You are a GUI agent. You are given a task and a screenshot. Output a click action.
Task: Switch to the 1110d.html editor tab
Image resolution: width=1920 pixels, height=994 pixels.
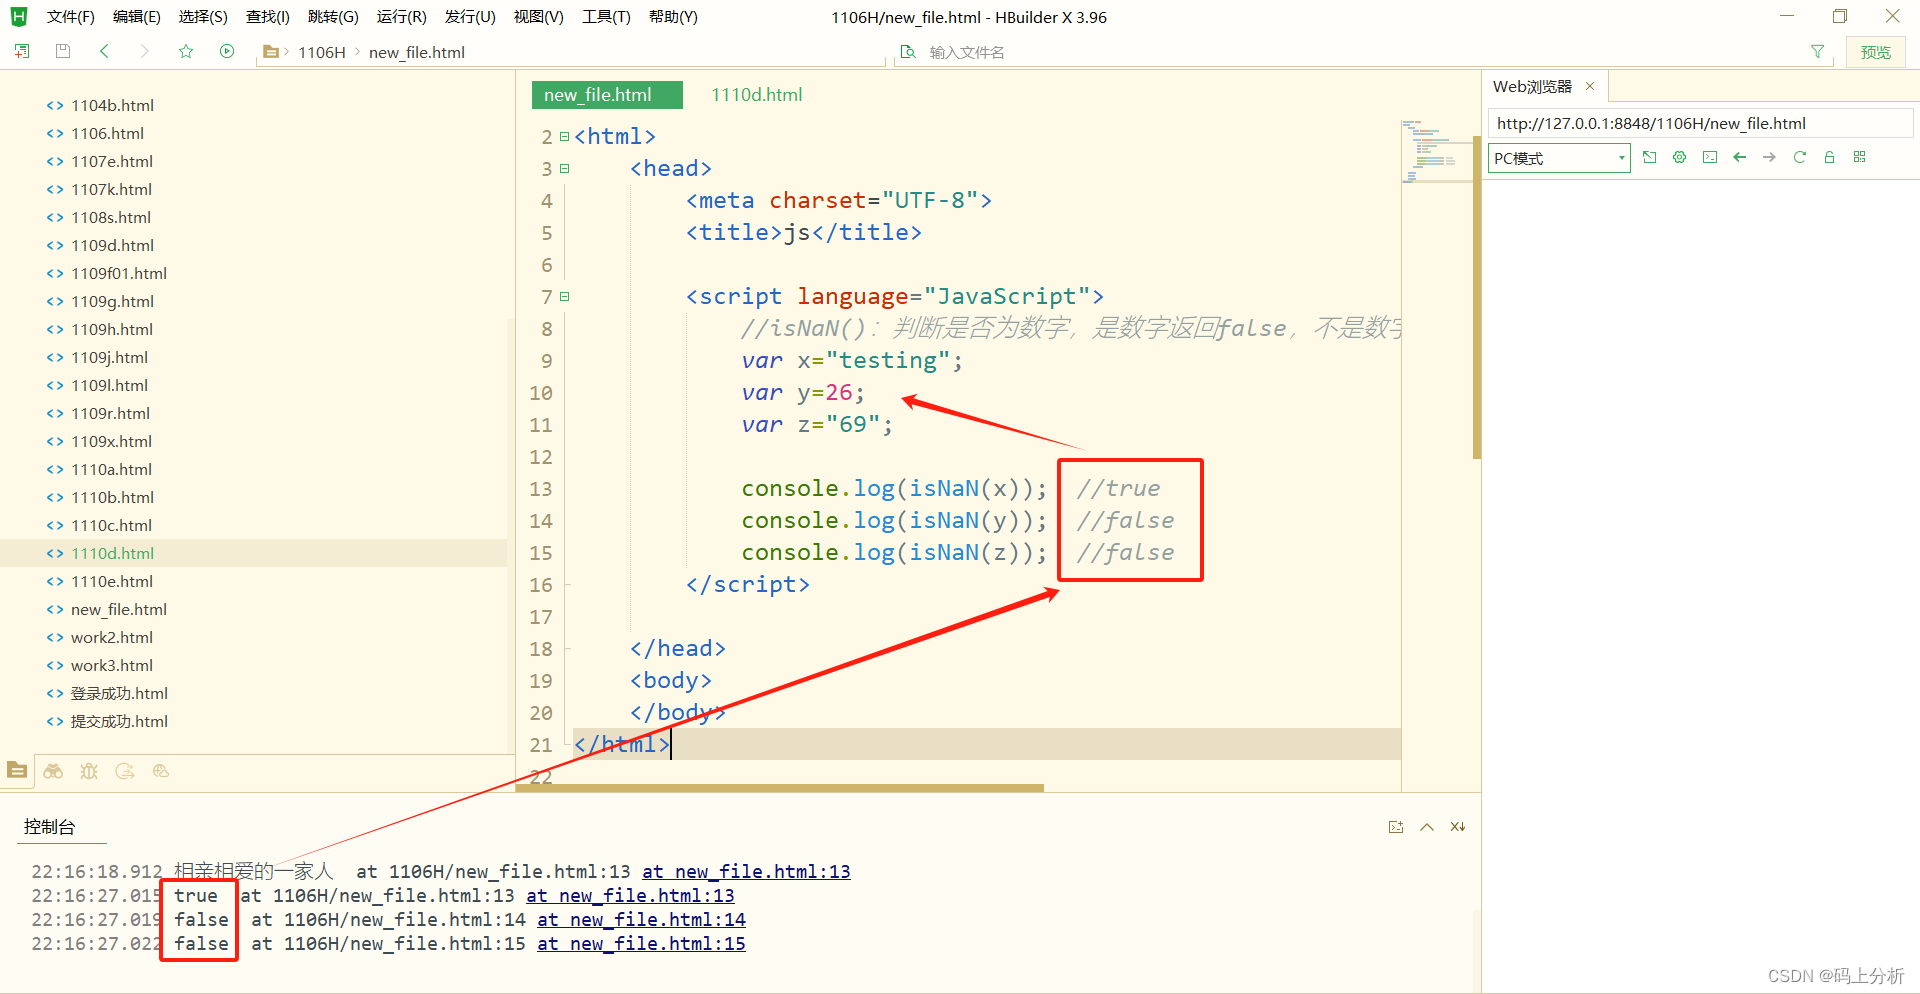[757, 95]
